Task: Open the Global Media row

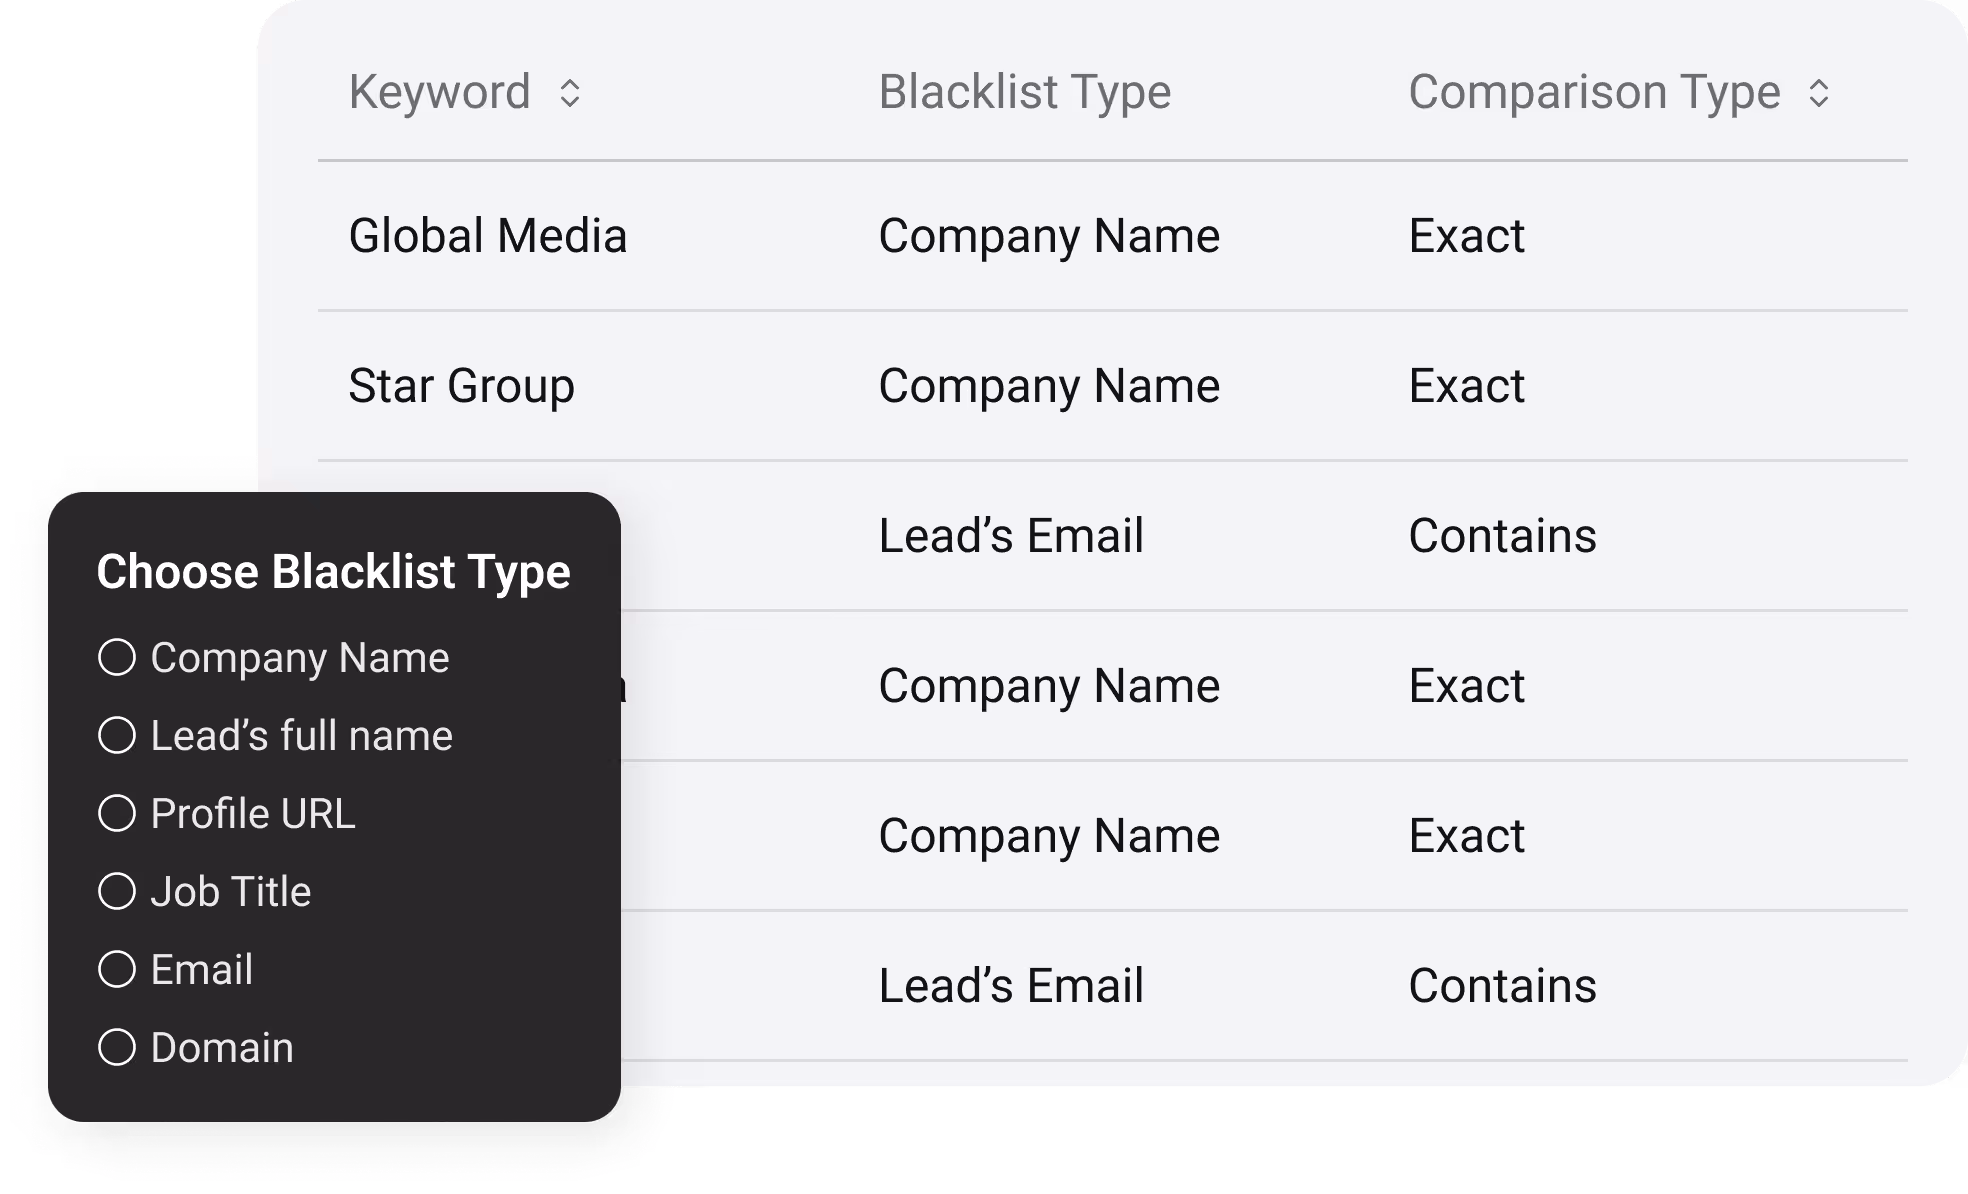Action: 487,236
